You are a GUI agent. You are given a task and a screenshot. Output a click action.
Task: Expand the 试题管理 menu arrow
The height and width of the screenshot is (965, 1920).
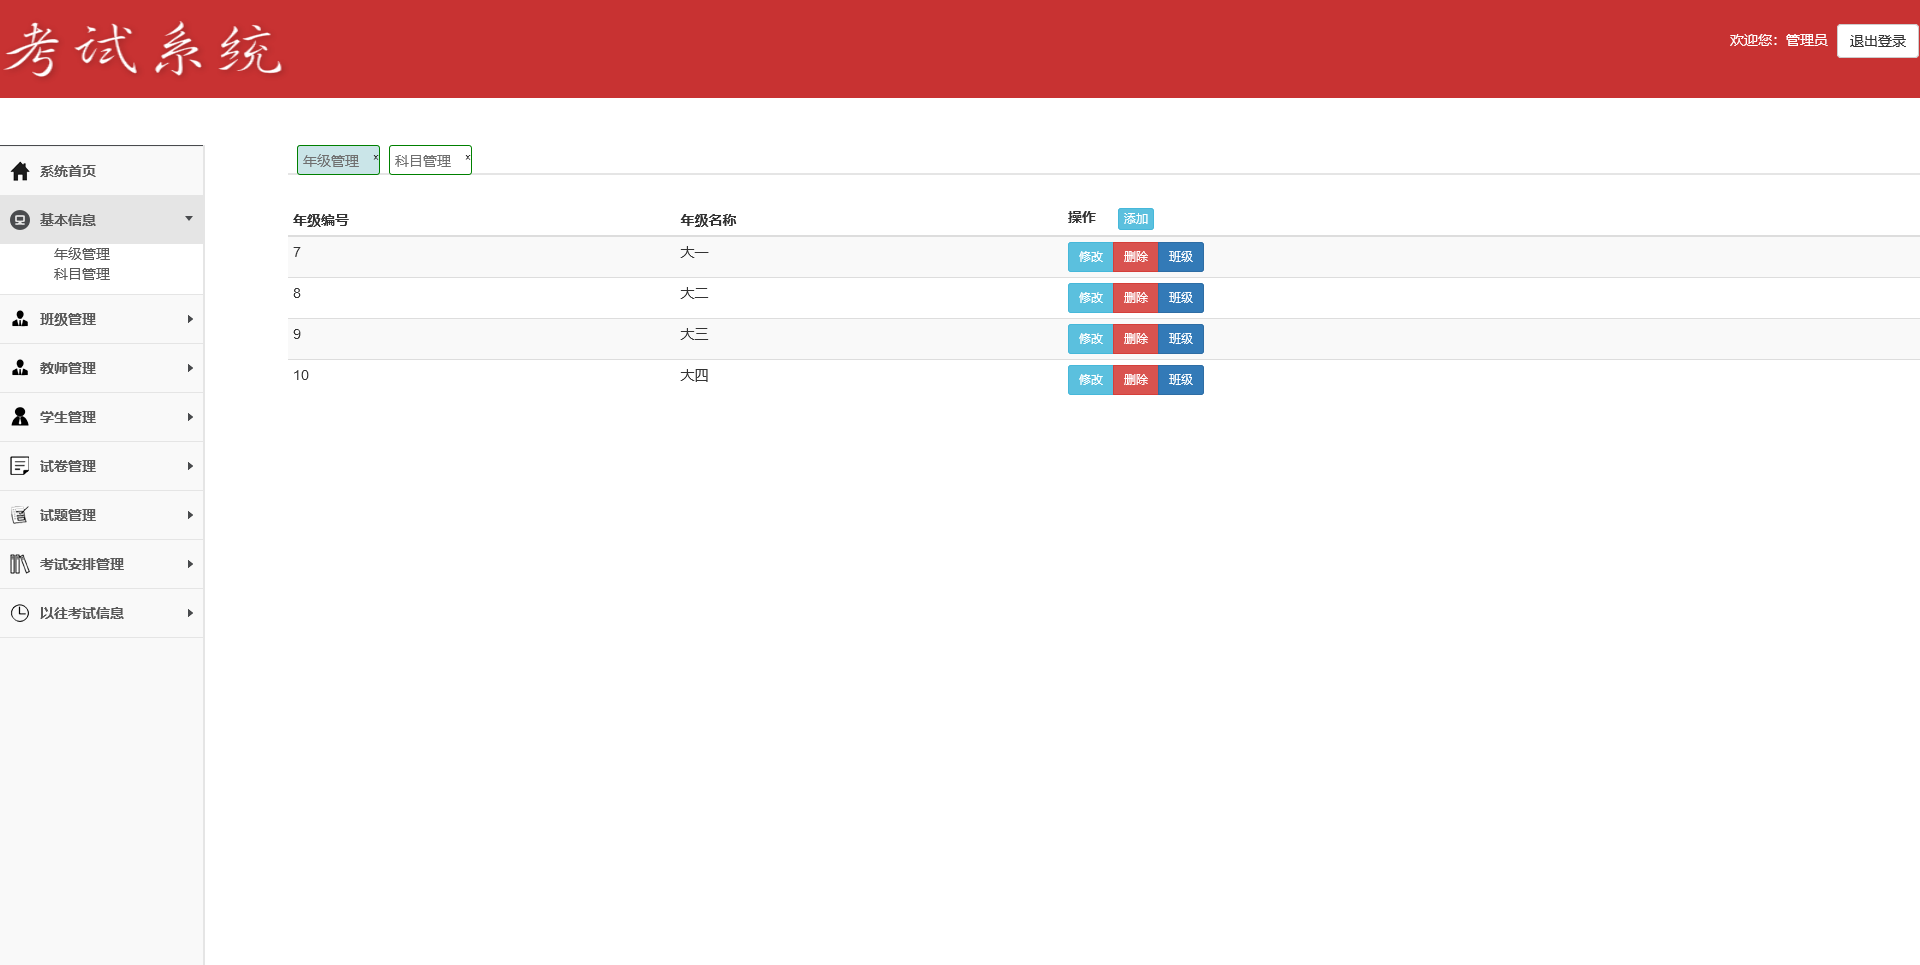coord(190,515)
